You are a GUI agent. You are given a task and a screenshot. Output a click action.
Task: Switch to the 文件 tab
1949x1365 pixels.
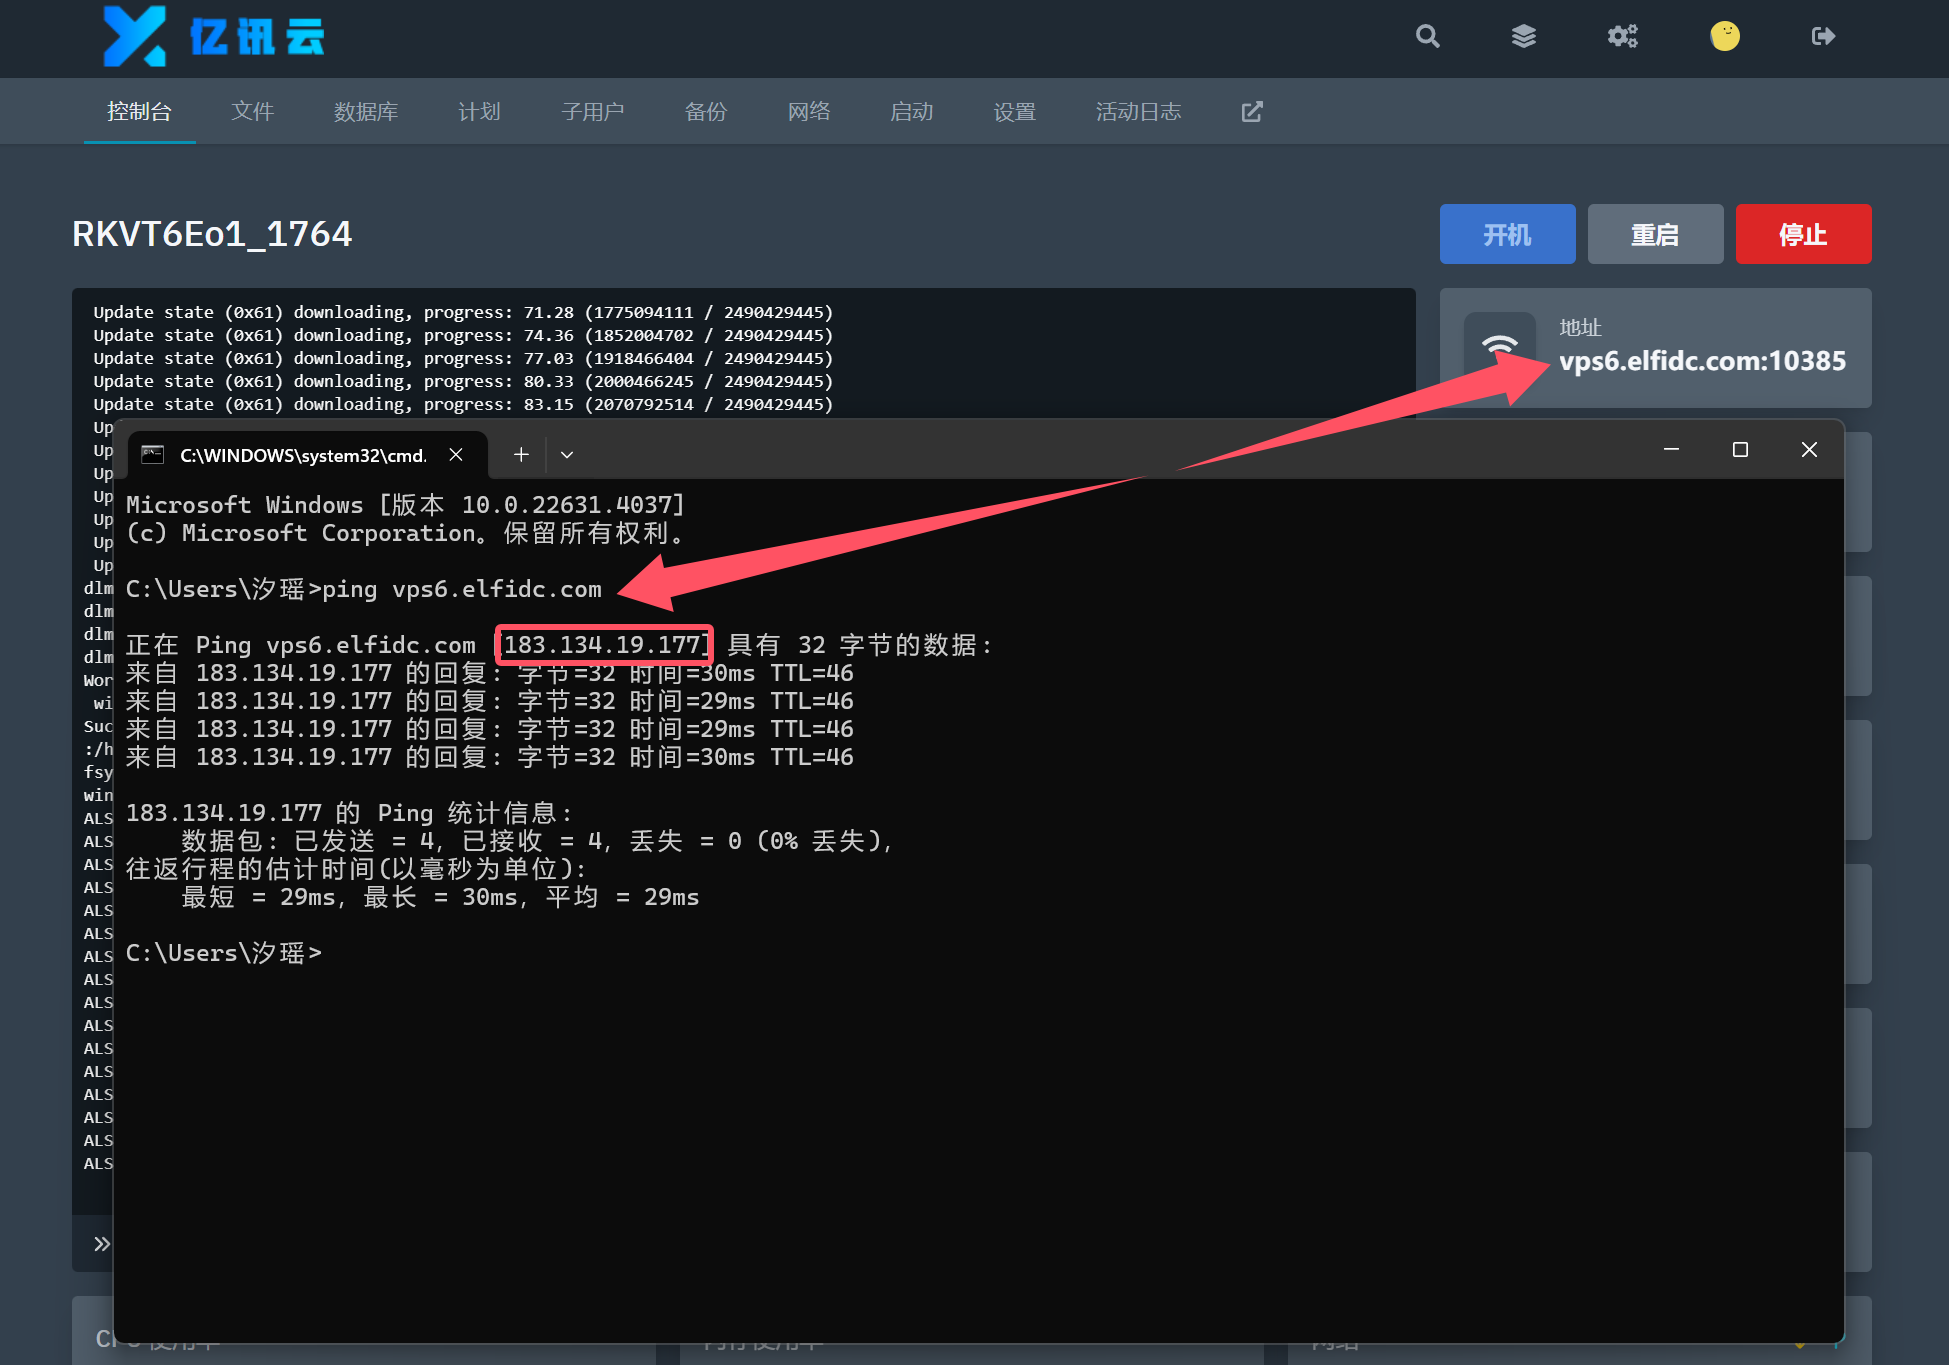click(252, 112)
